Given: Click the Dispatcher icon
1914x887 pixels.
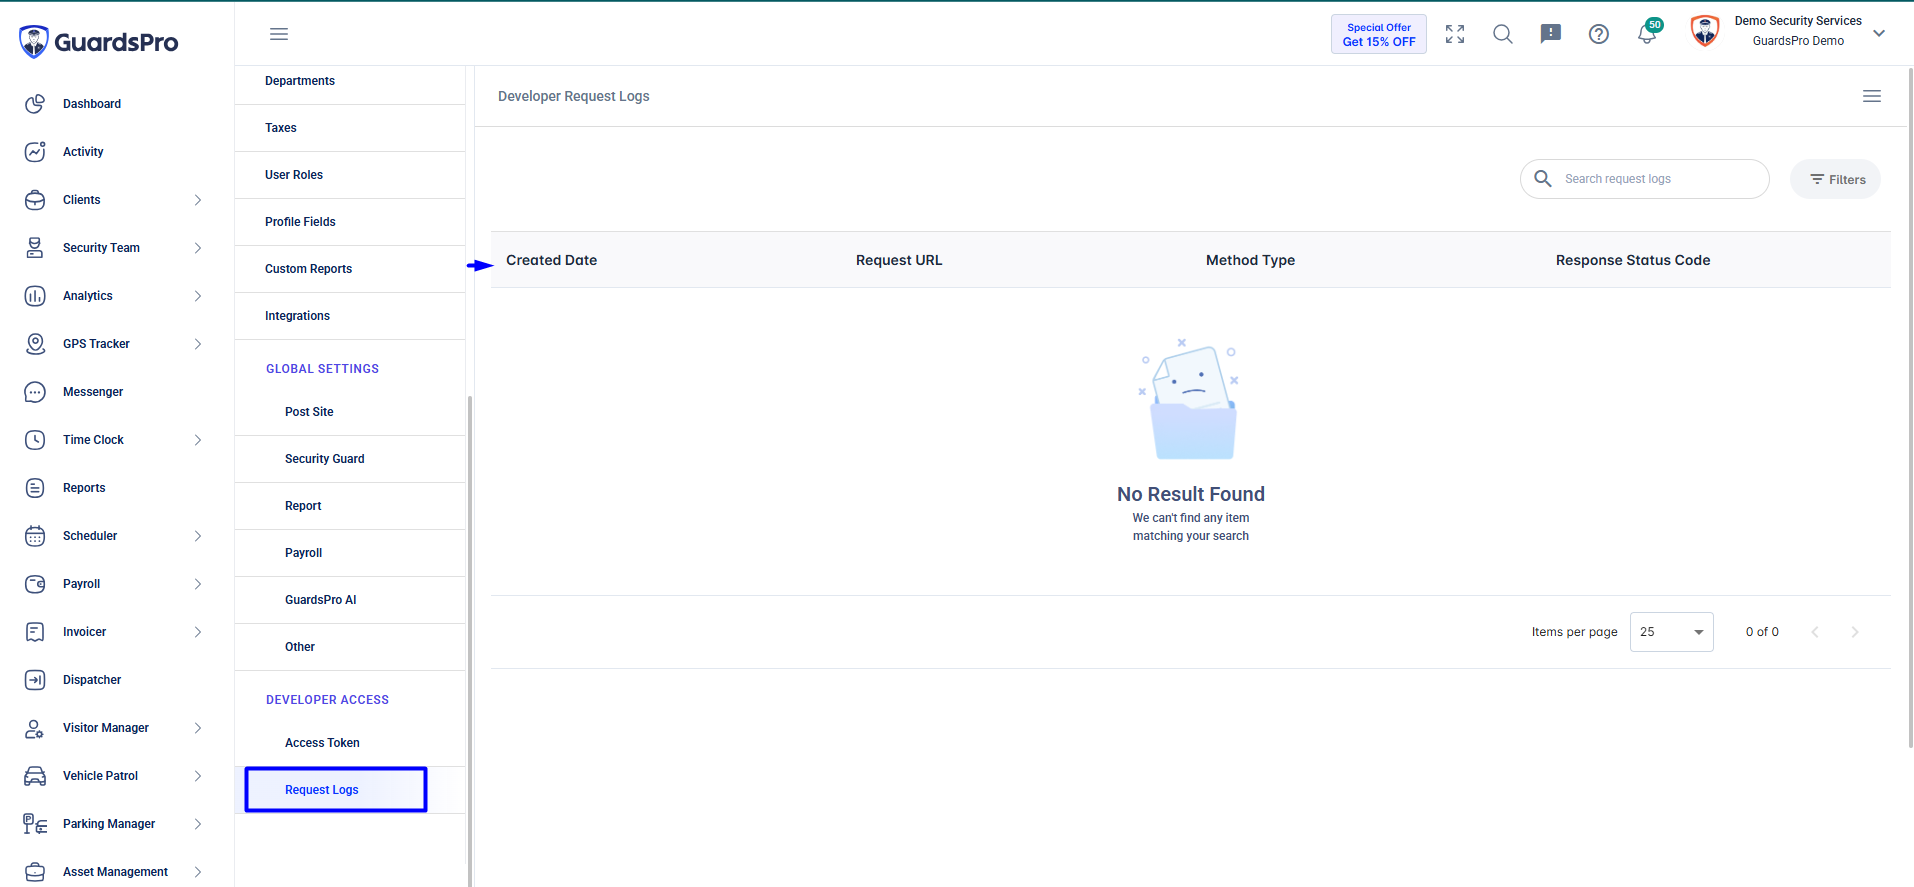Looking at the screenshot, I should click(35, 680).
